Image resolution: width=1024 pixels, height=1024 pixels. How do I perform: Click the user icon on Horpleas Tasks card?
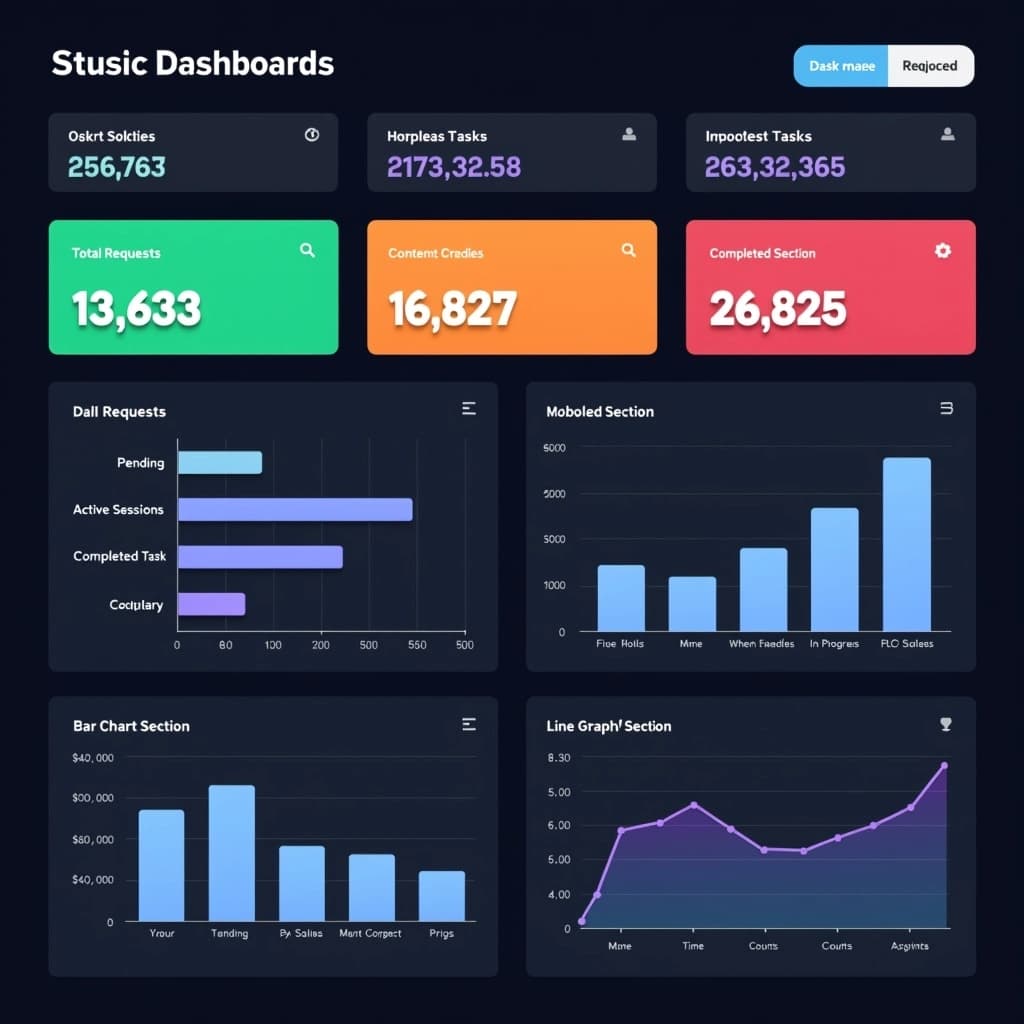(629, 134)
